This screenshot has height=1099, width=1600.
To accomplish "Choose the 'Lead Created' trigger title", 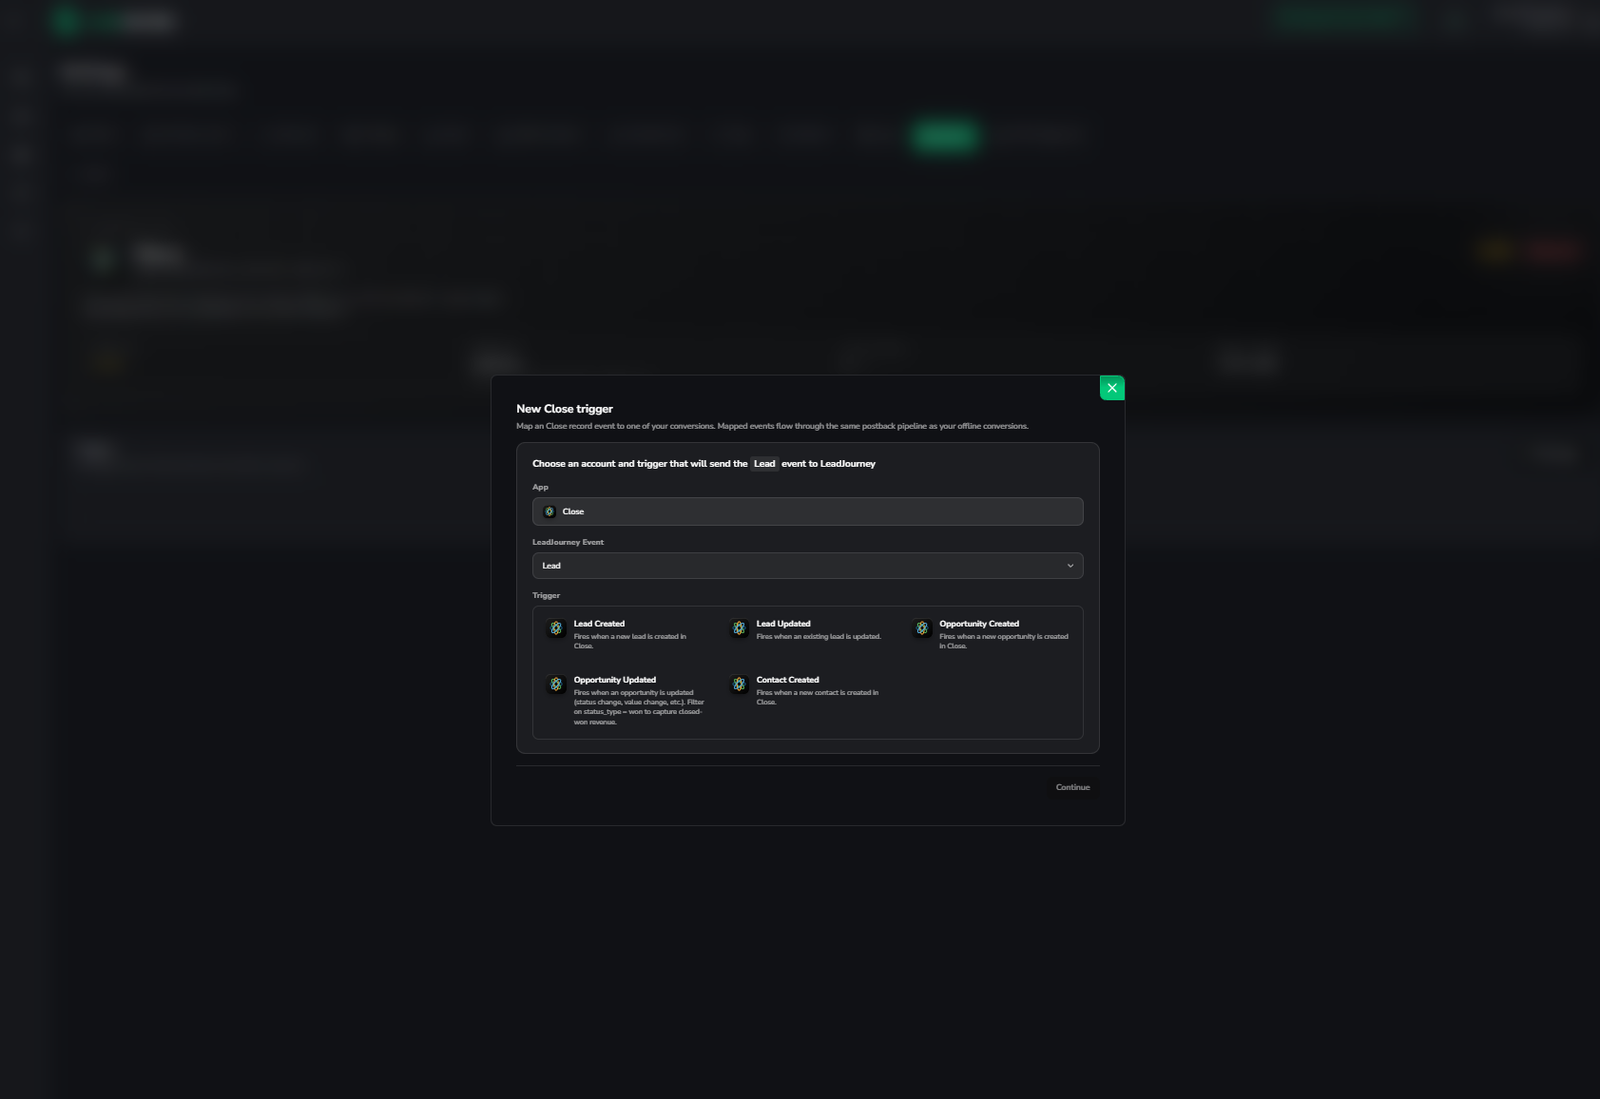I will tap(599, 623).
